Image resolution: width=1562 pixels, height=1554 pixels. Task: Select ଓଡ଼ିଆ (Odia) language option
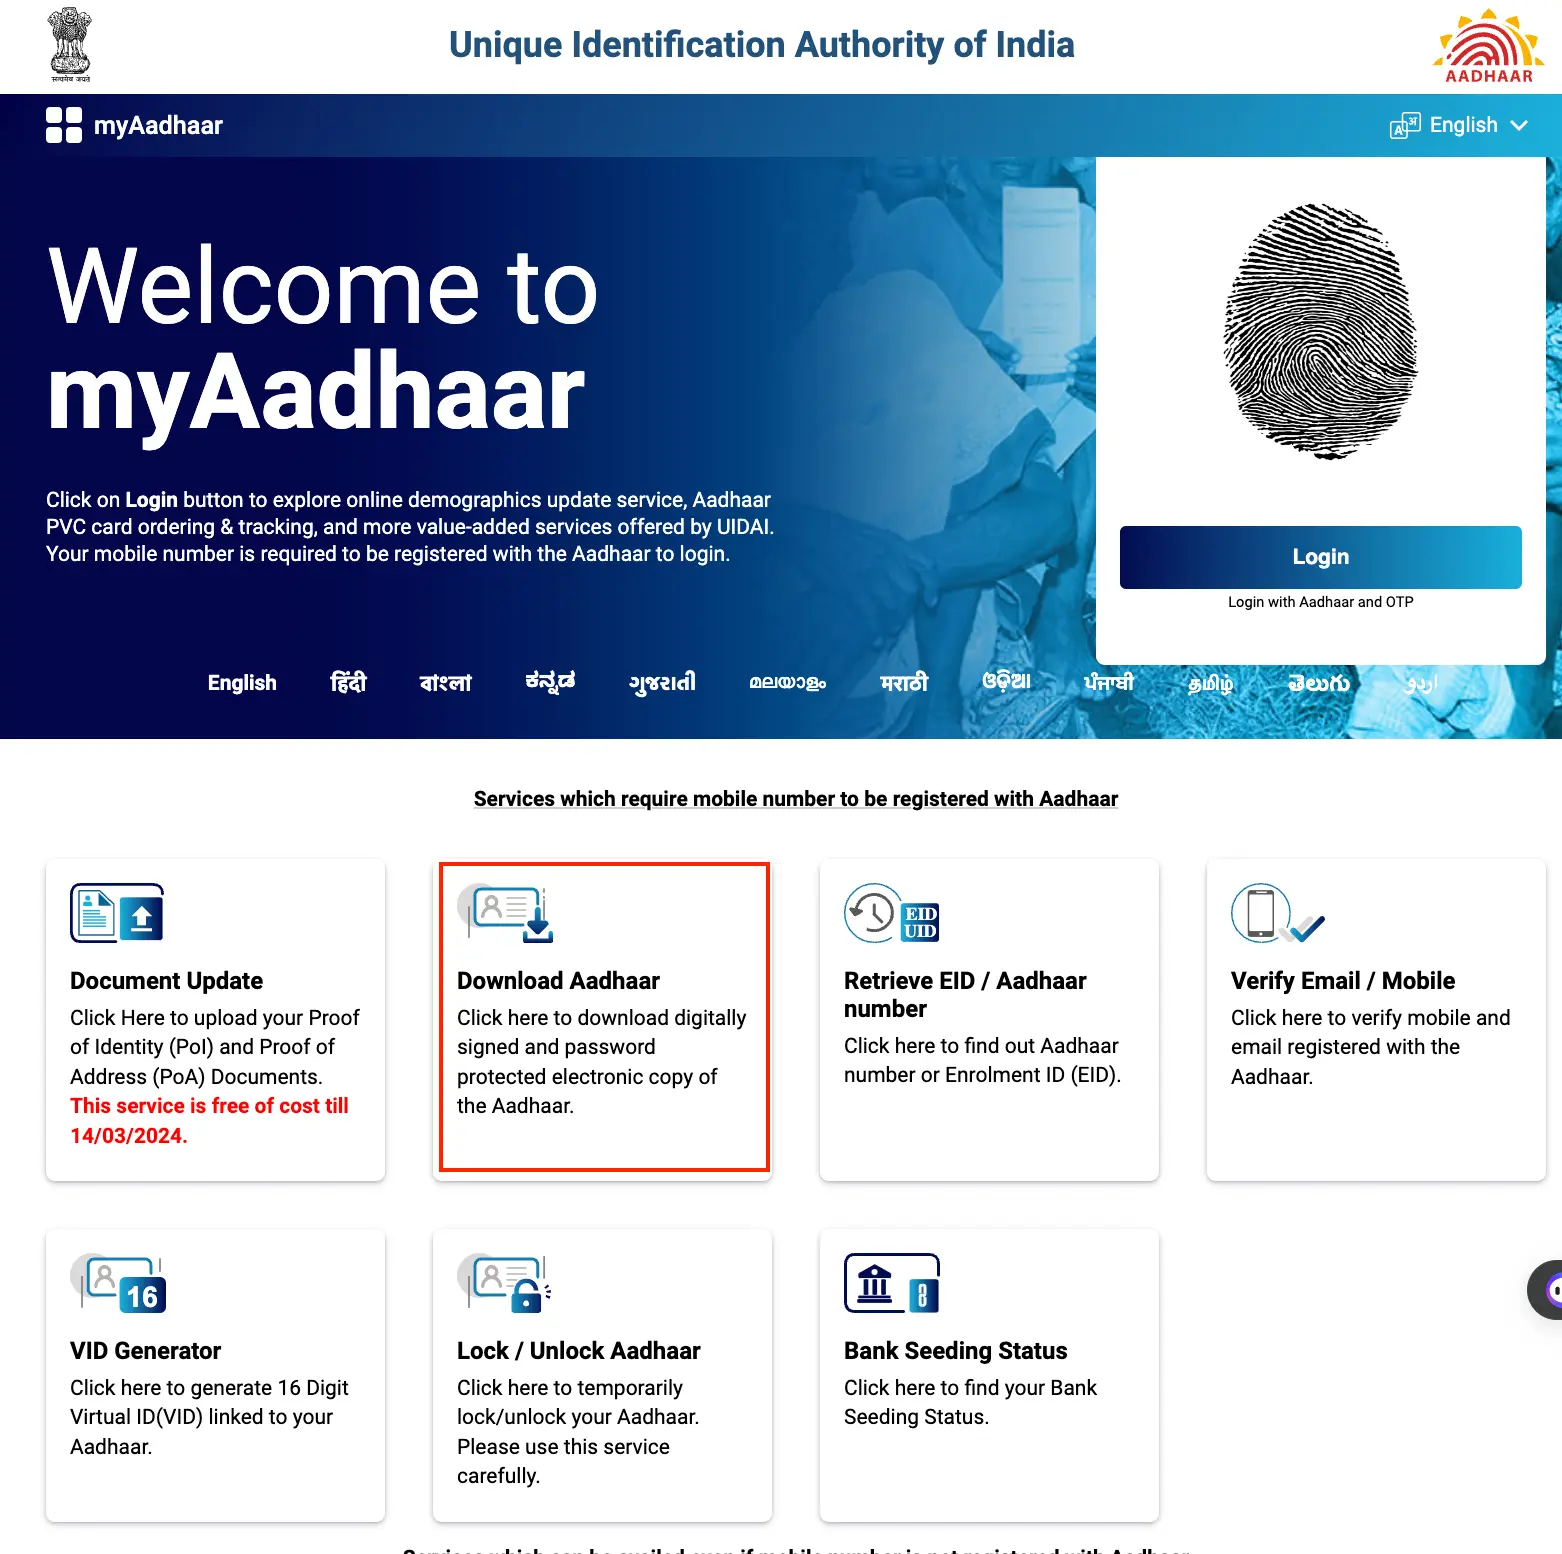(1006, 682)
